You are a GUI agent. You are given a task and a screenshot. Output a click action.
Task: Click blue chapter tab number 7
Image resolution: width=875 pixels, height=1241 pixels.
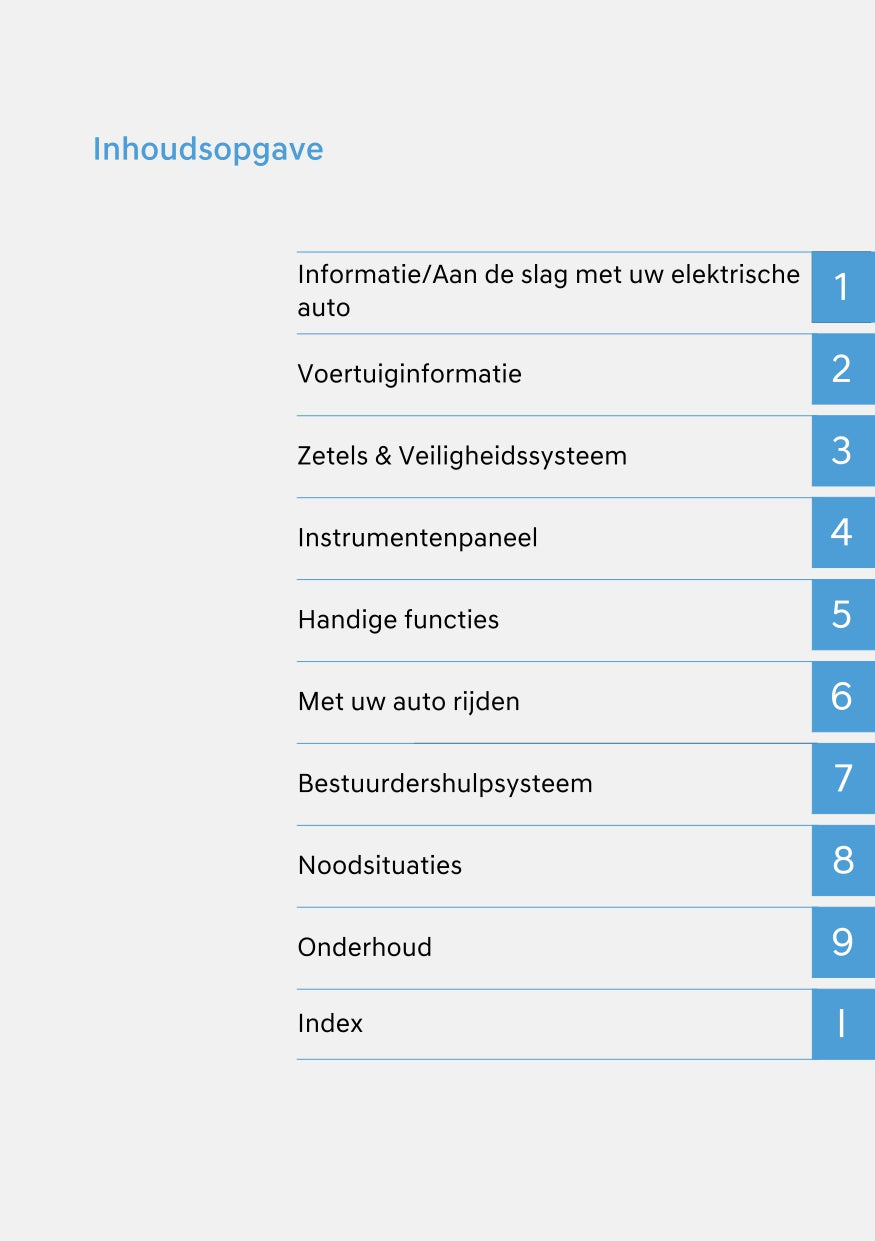point(842,779)
